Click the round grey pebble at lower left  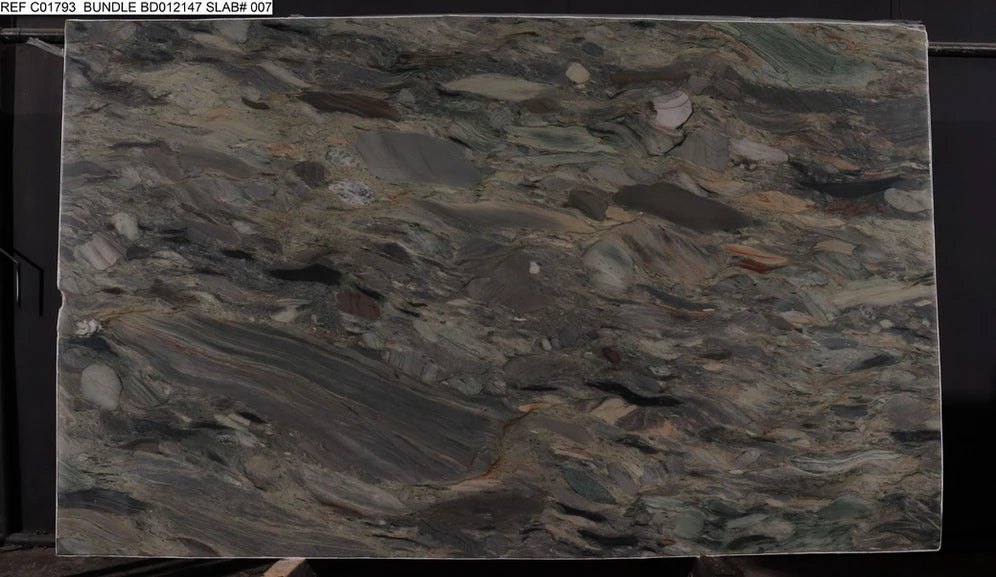(x=100, y=385)
